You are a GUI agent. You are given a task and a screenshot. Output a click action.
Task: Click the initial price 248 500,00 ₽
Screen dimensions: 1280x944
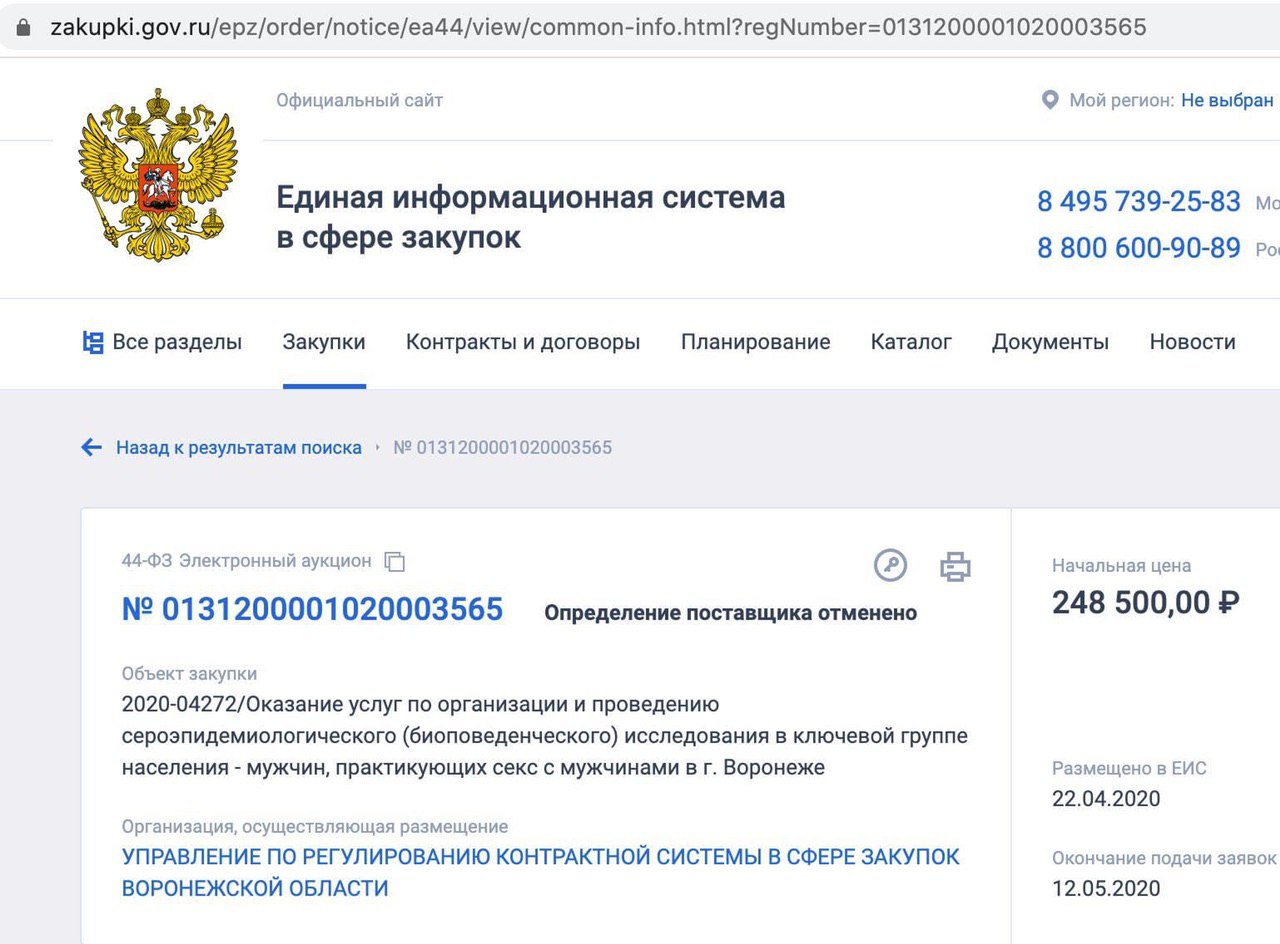[x=1146, y=602]
